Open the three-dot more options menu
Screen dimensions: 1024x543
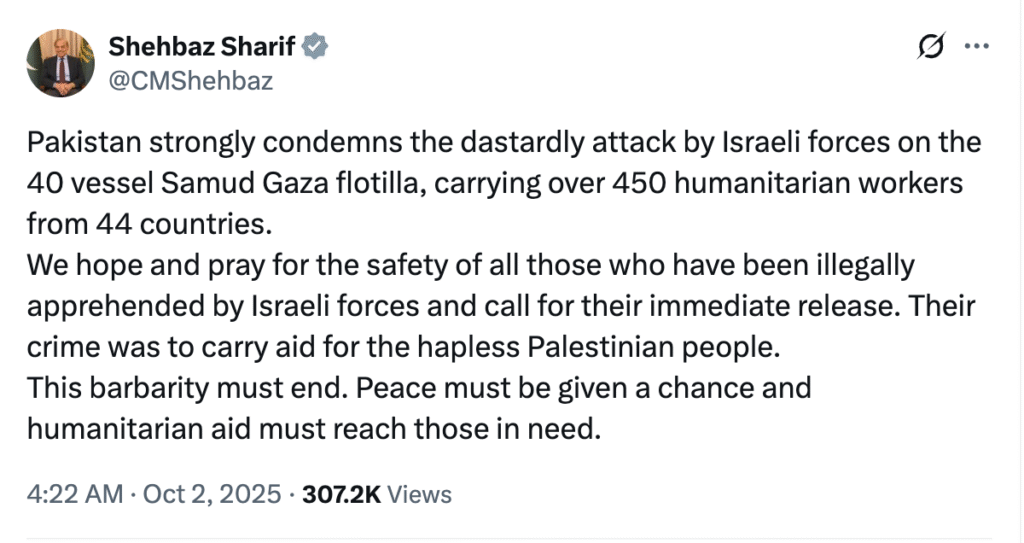point(975,46)
